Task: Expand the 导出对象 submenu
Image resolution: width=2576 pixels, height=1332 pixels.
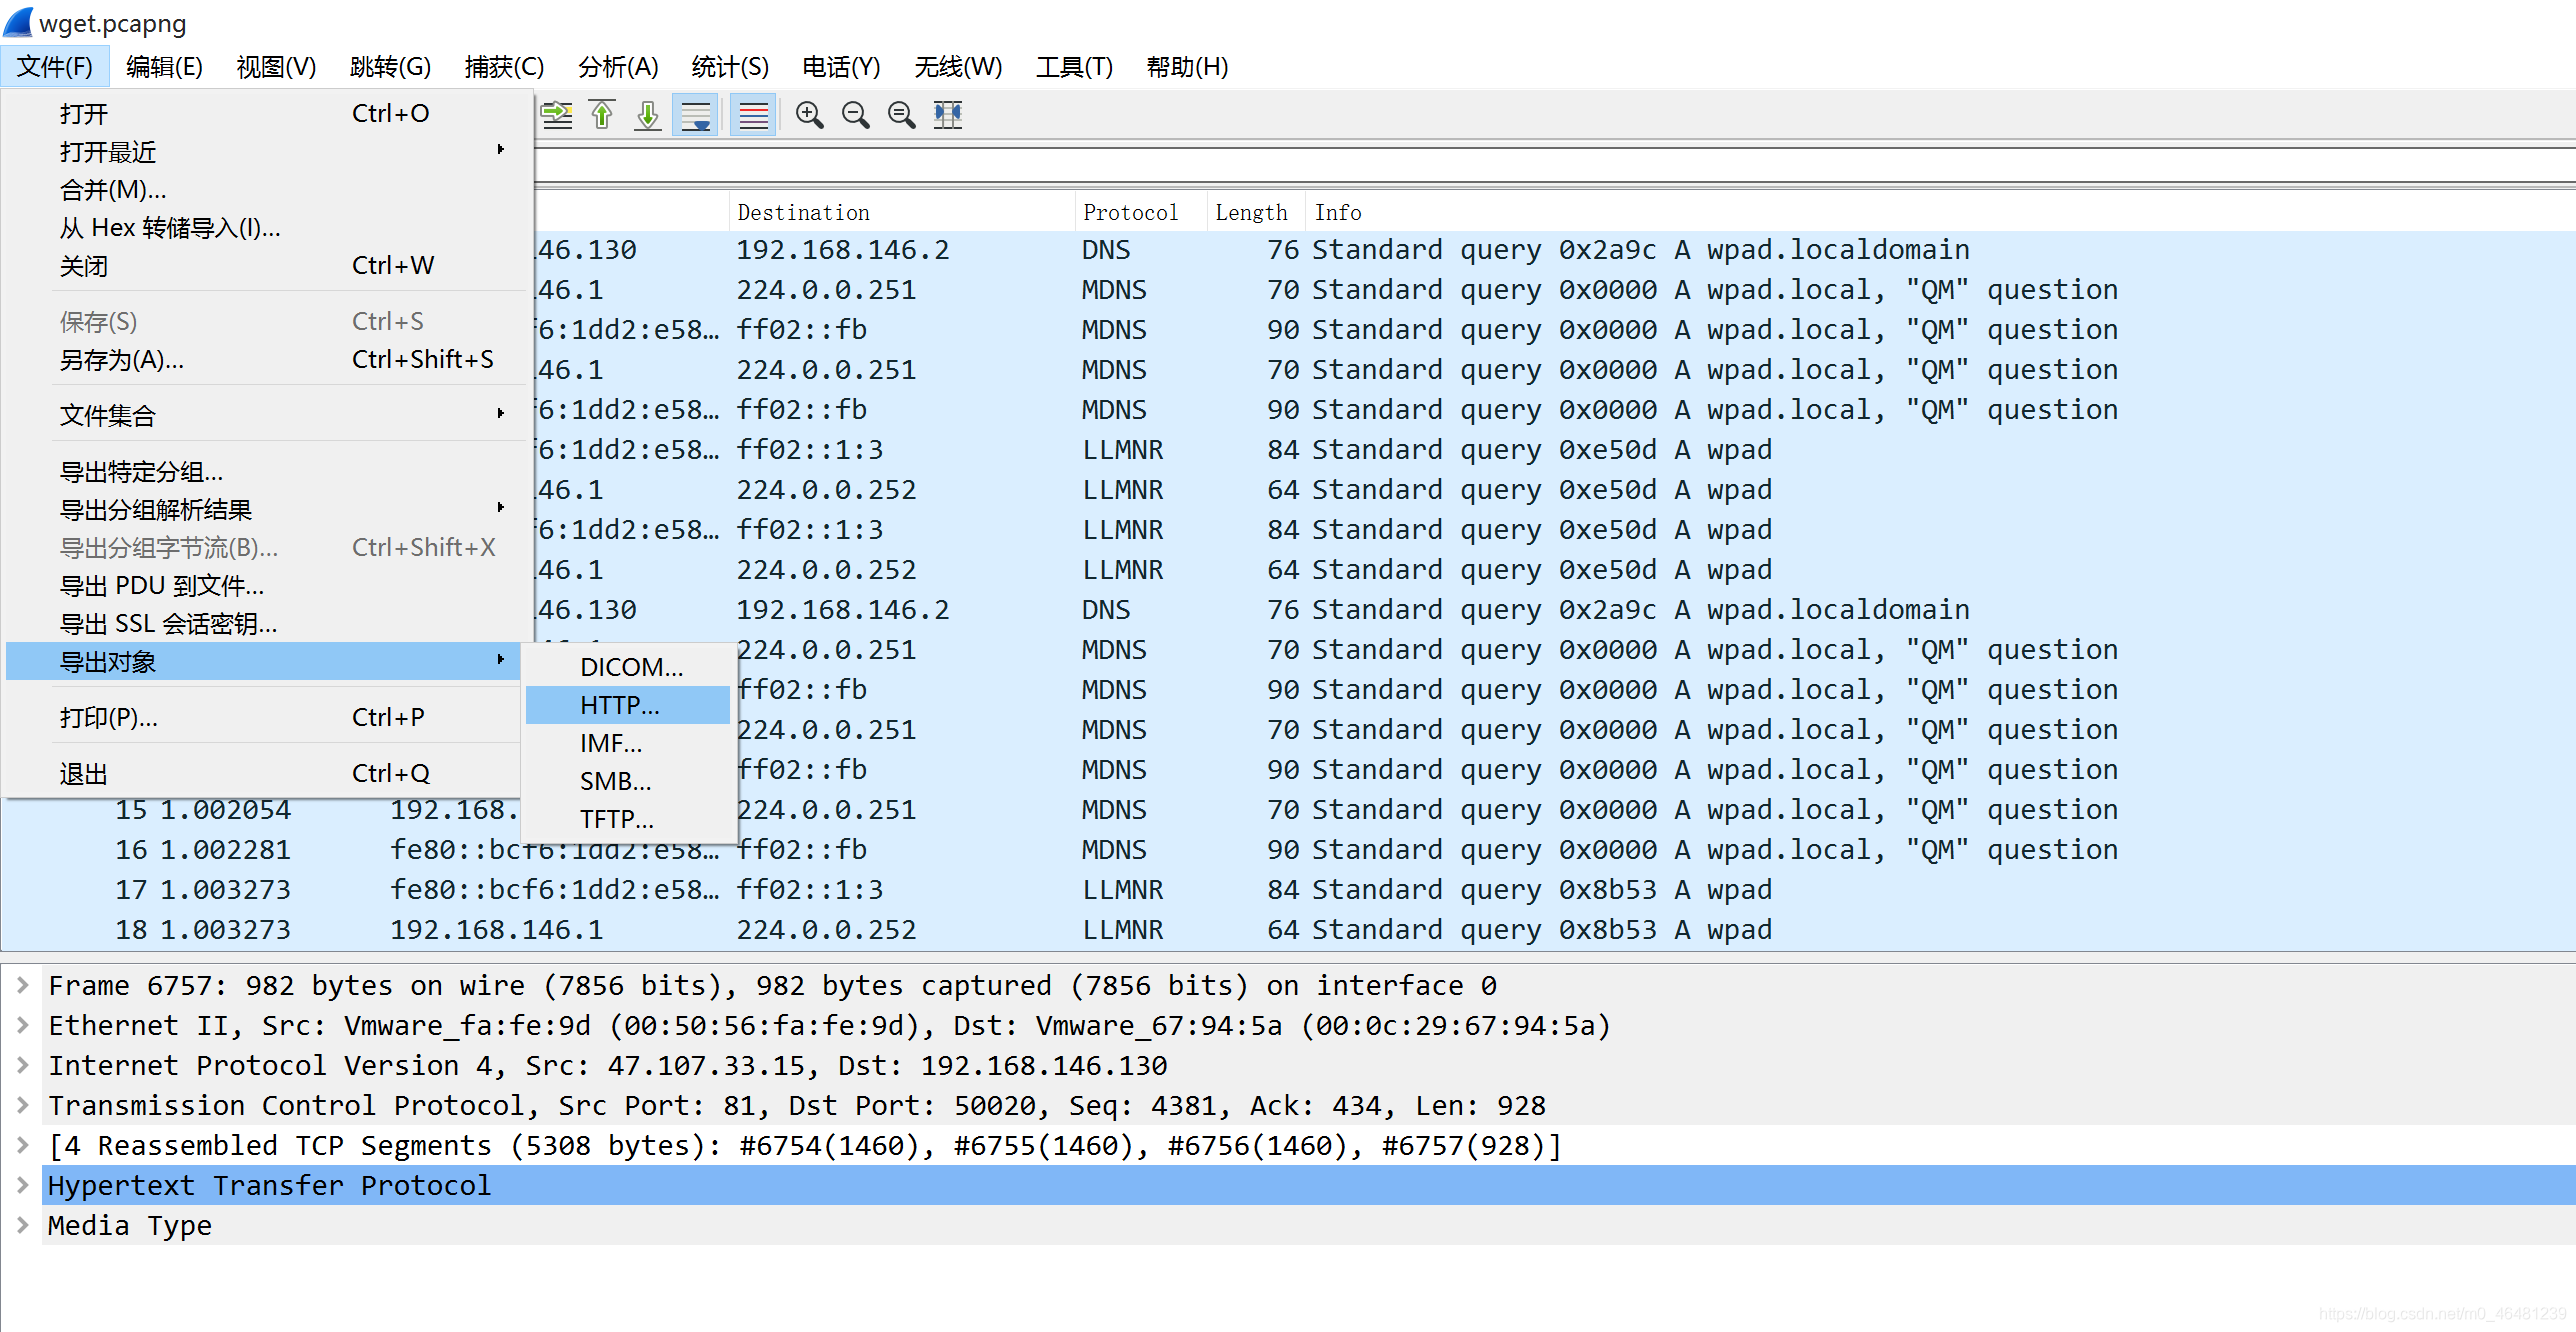Action: [x=265, y=662]
